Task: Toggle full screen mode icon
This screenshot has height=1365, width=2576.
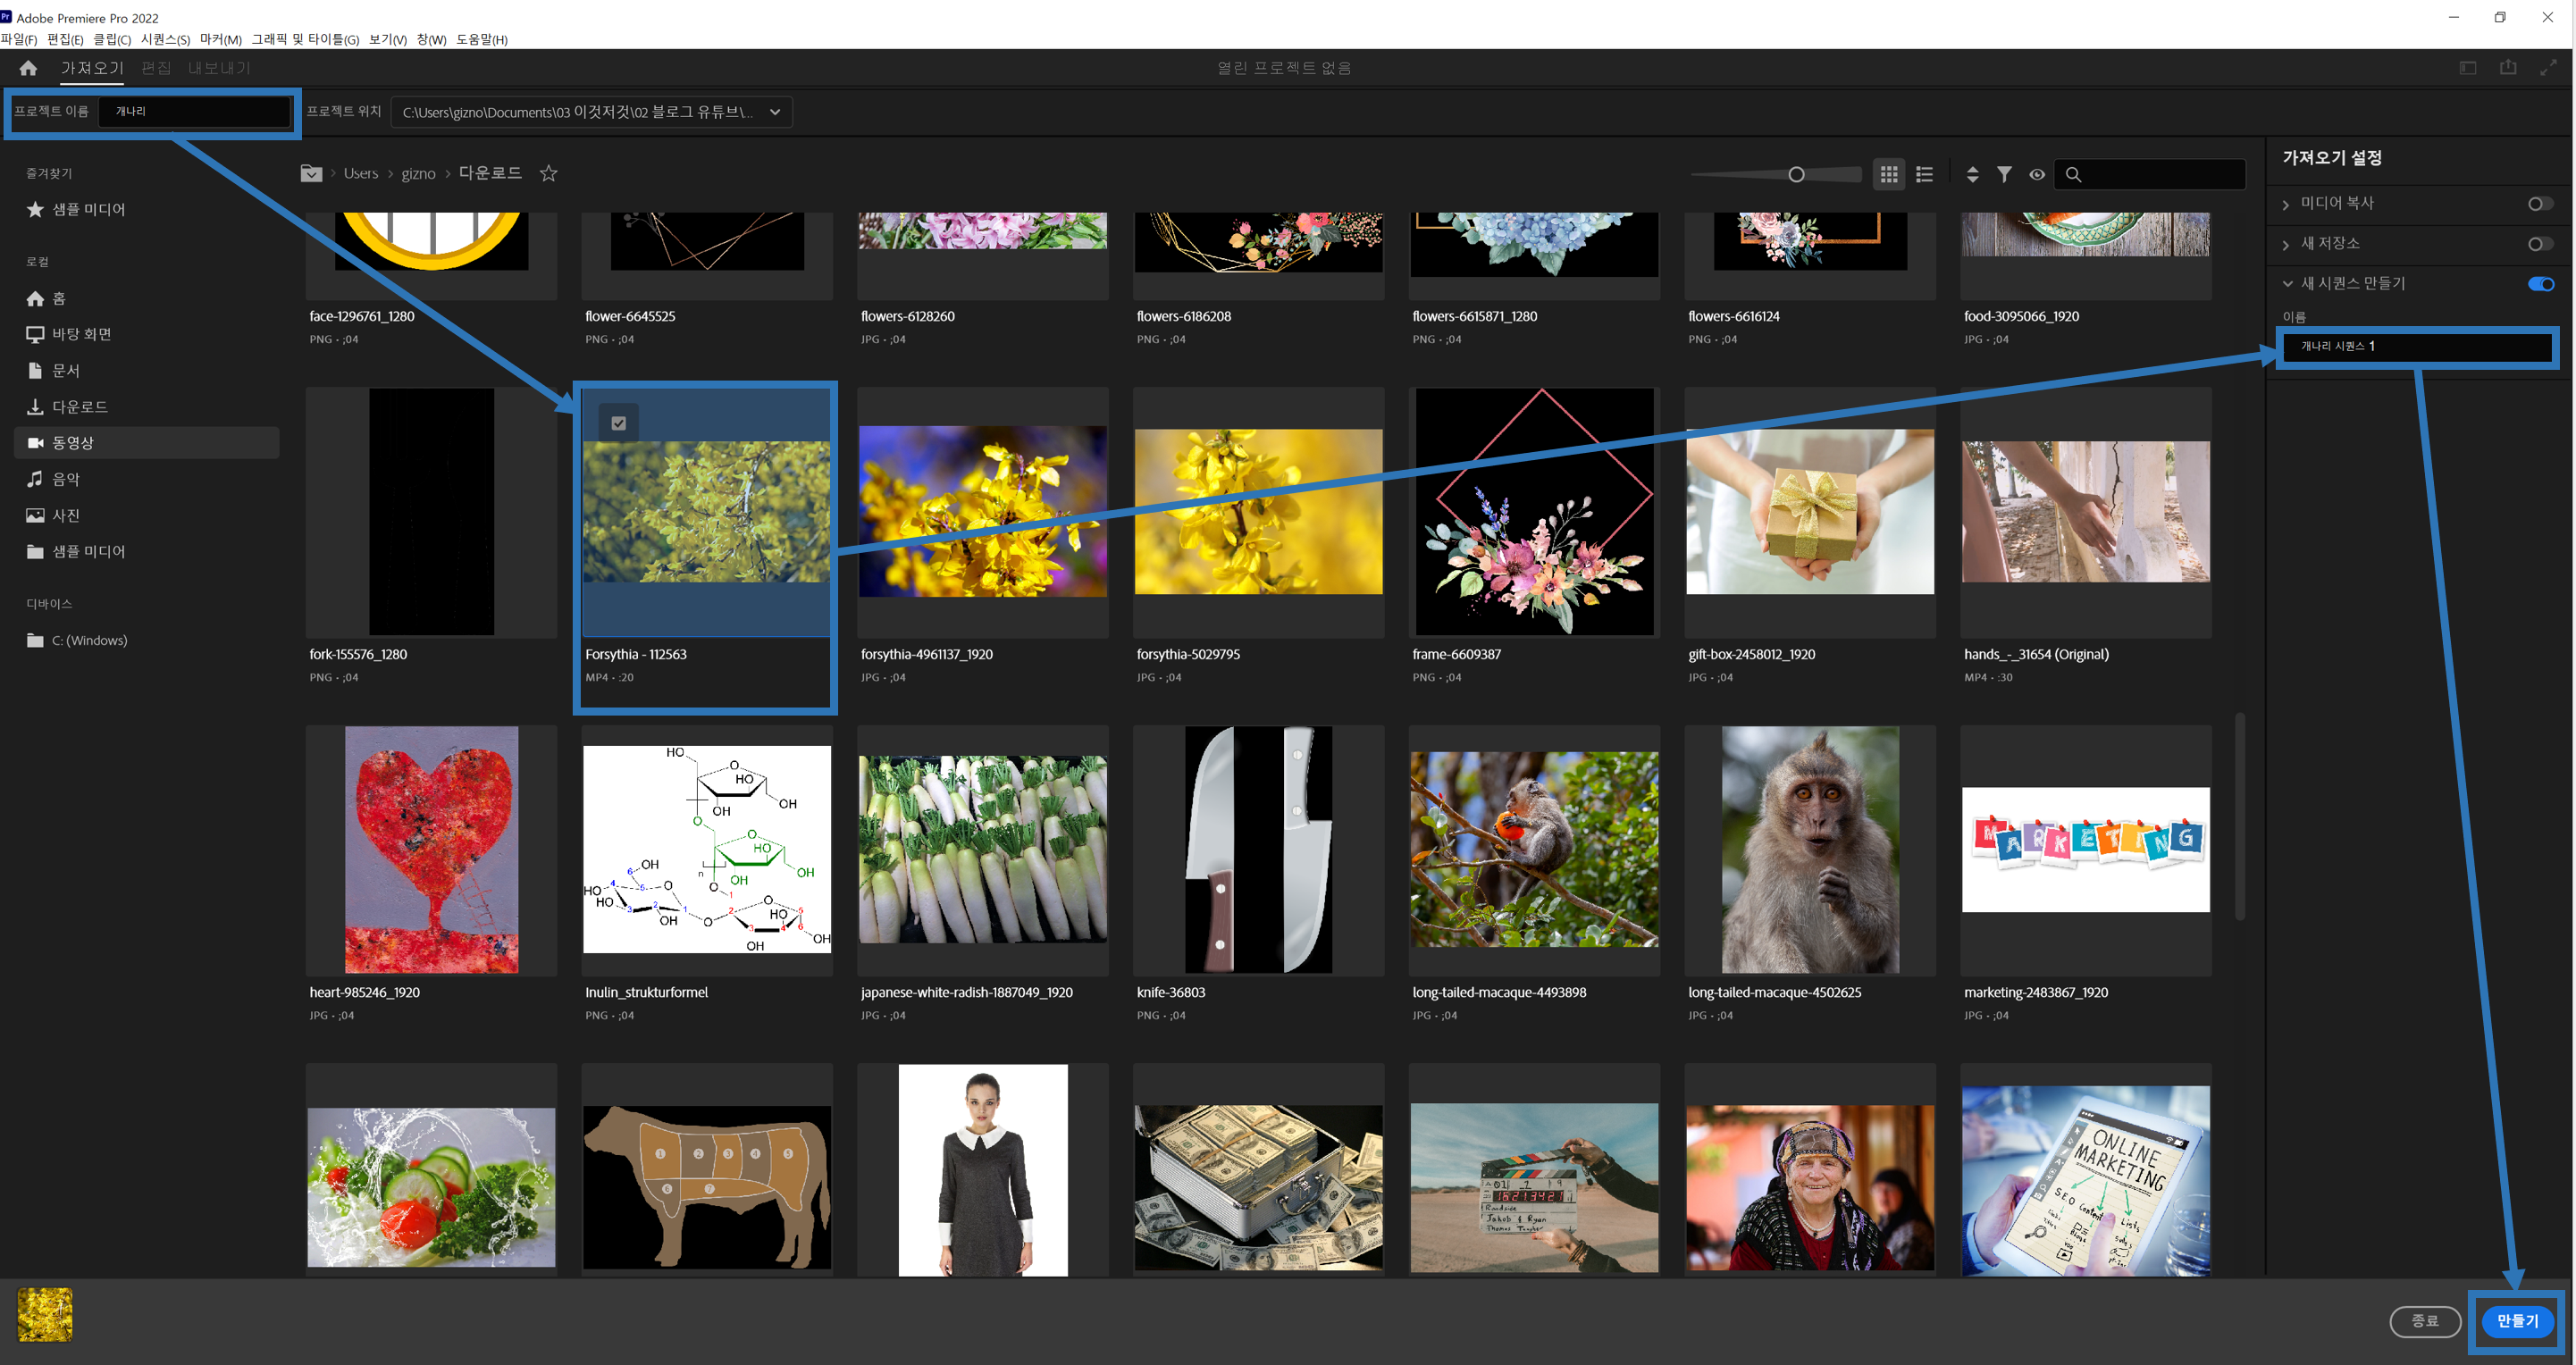Action: tap(2548, 68)
